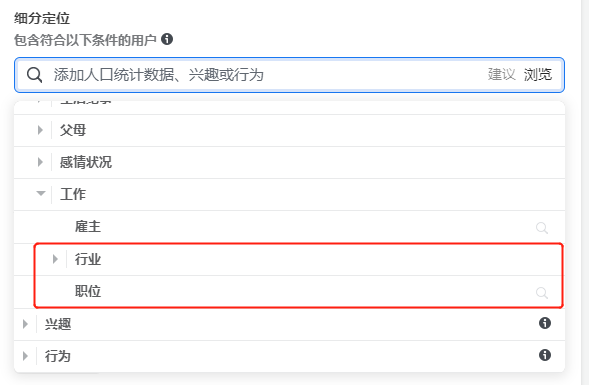589x385 pixels.
Task: Expand the 行为 category arrow
Action: tap(25, 356)
